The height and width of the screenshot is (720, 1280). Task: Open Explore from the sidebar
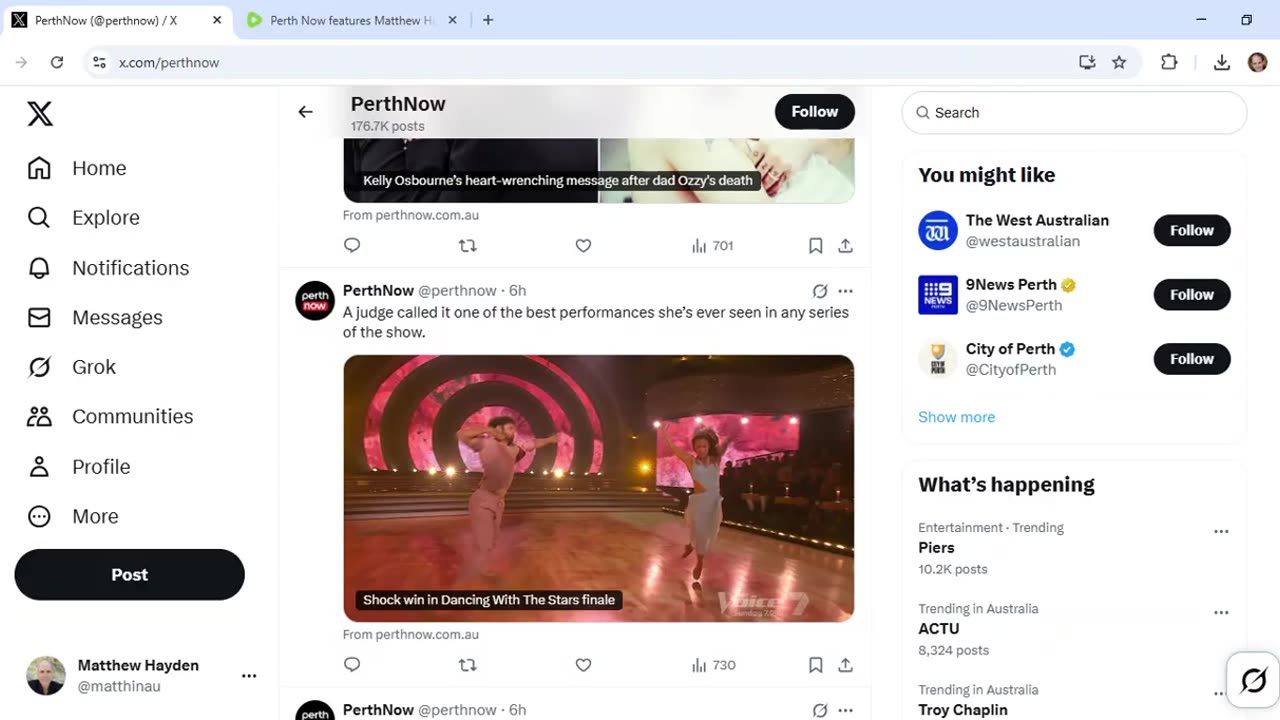pos(84,218)
